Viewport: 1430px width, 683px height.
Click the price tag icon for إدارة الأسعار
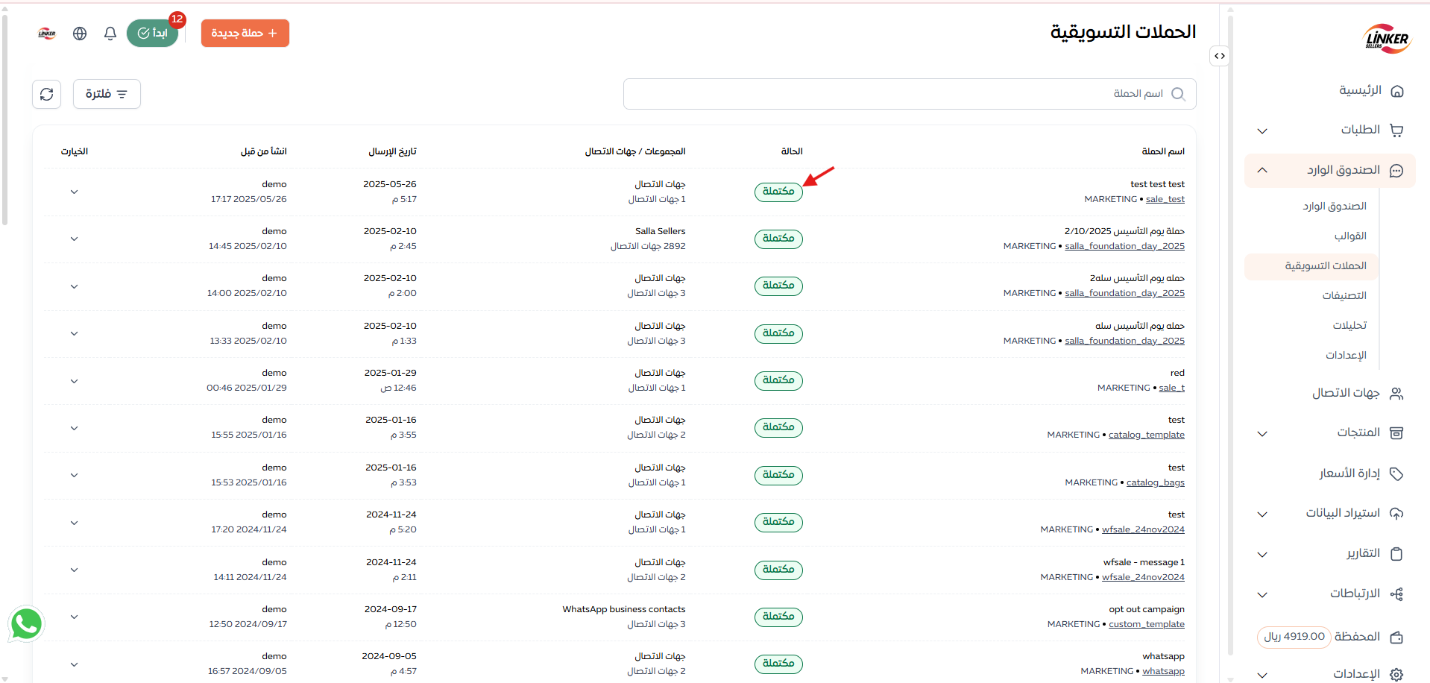point(1397,473)
